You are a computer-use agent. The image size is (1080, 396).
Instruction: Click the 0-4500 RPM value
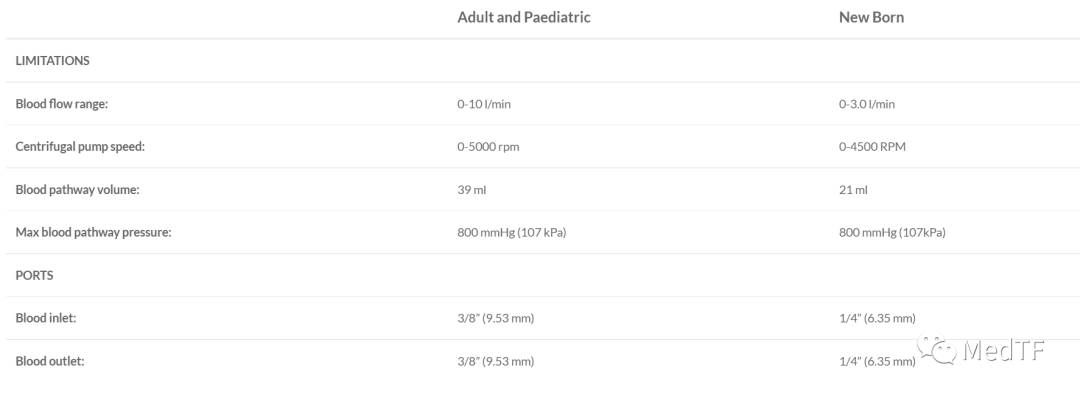tap(872, 147)
